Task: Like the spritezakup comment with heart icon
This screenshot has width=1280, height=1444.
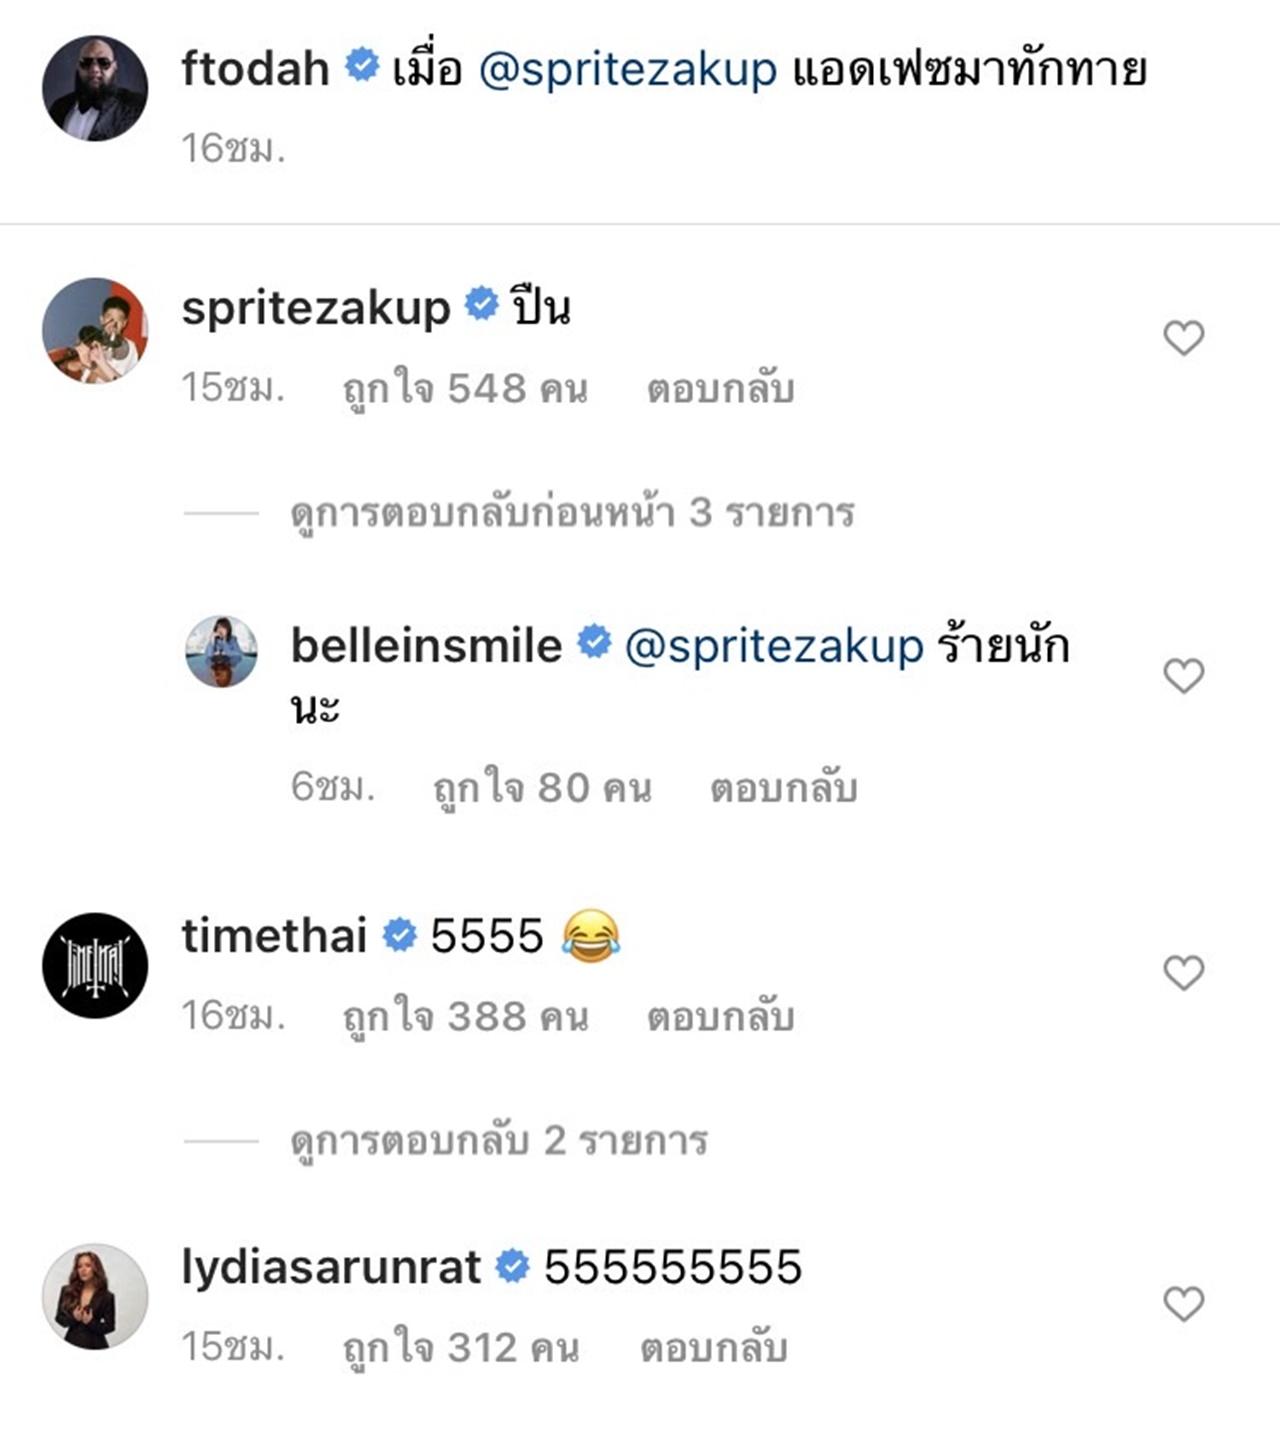Action: pyautogui.click(x=1183, y=339)
